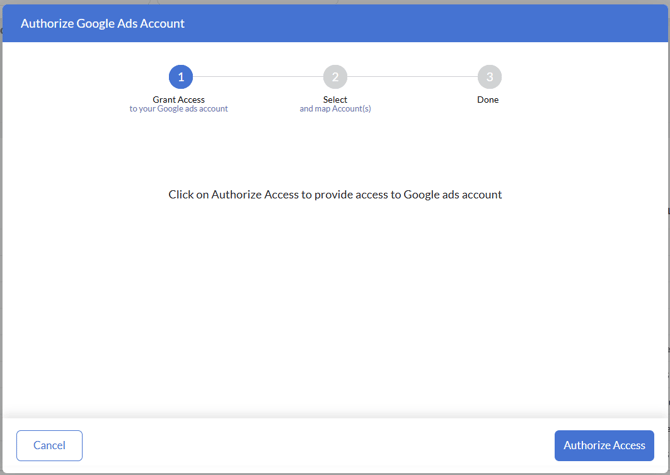Viewport: 670px width, 475px height.
Task: Cancel the Google Ads authorization dialog
Action: 50,445
